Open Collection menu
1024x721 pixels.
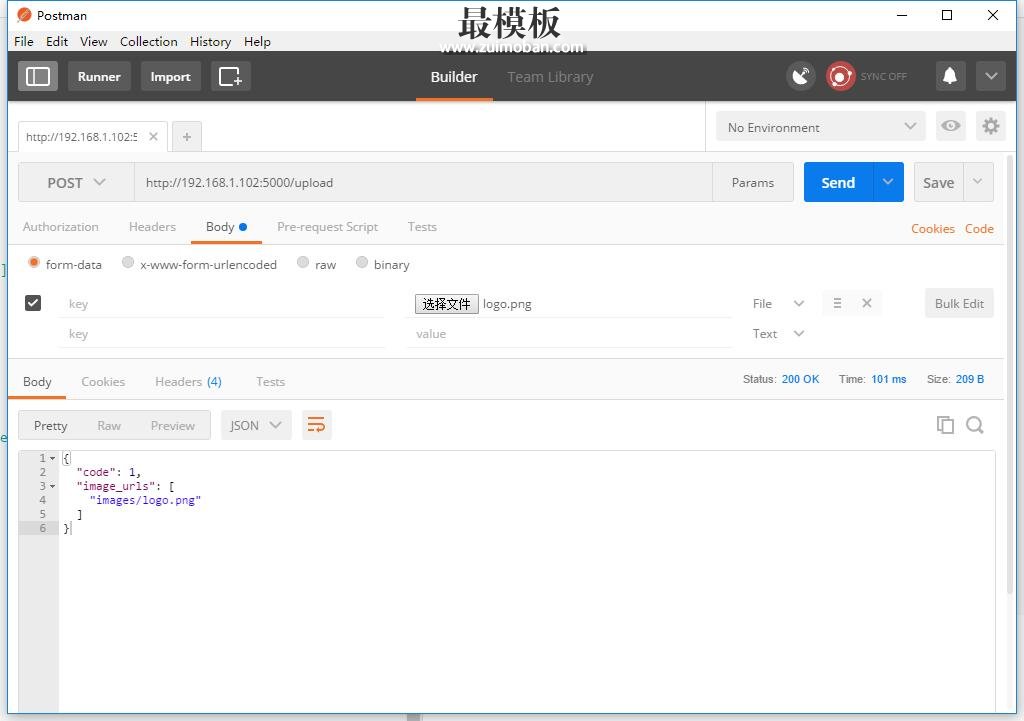[149, 41]
